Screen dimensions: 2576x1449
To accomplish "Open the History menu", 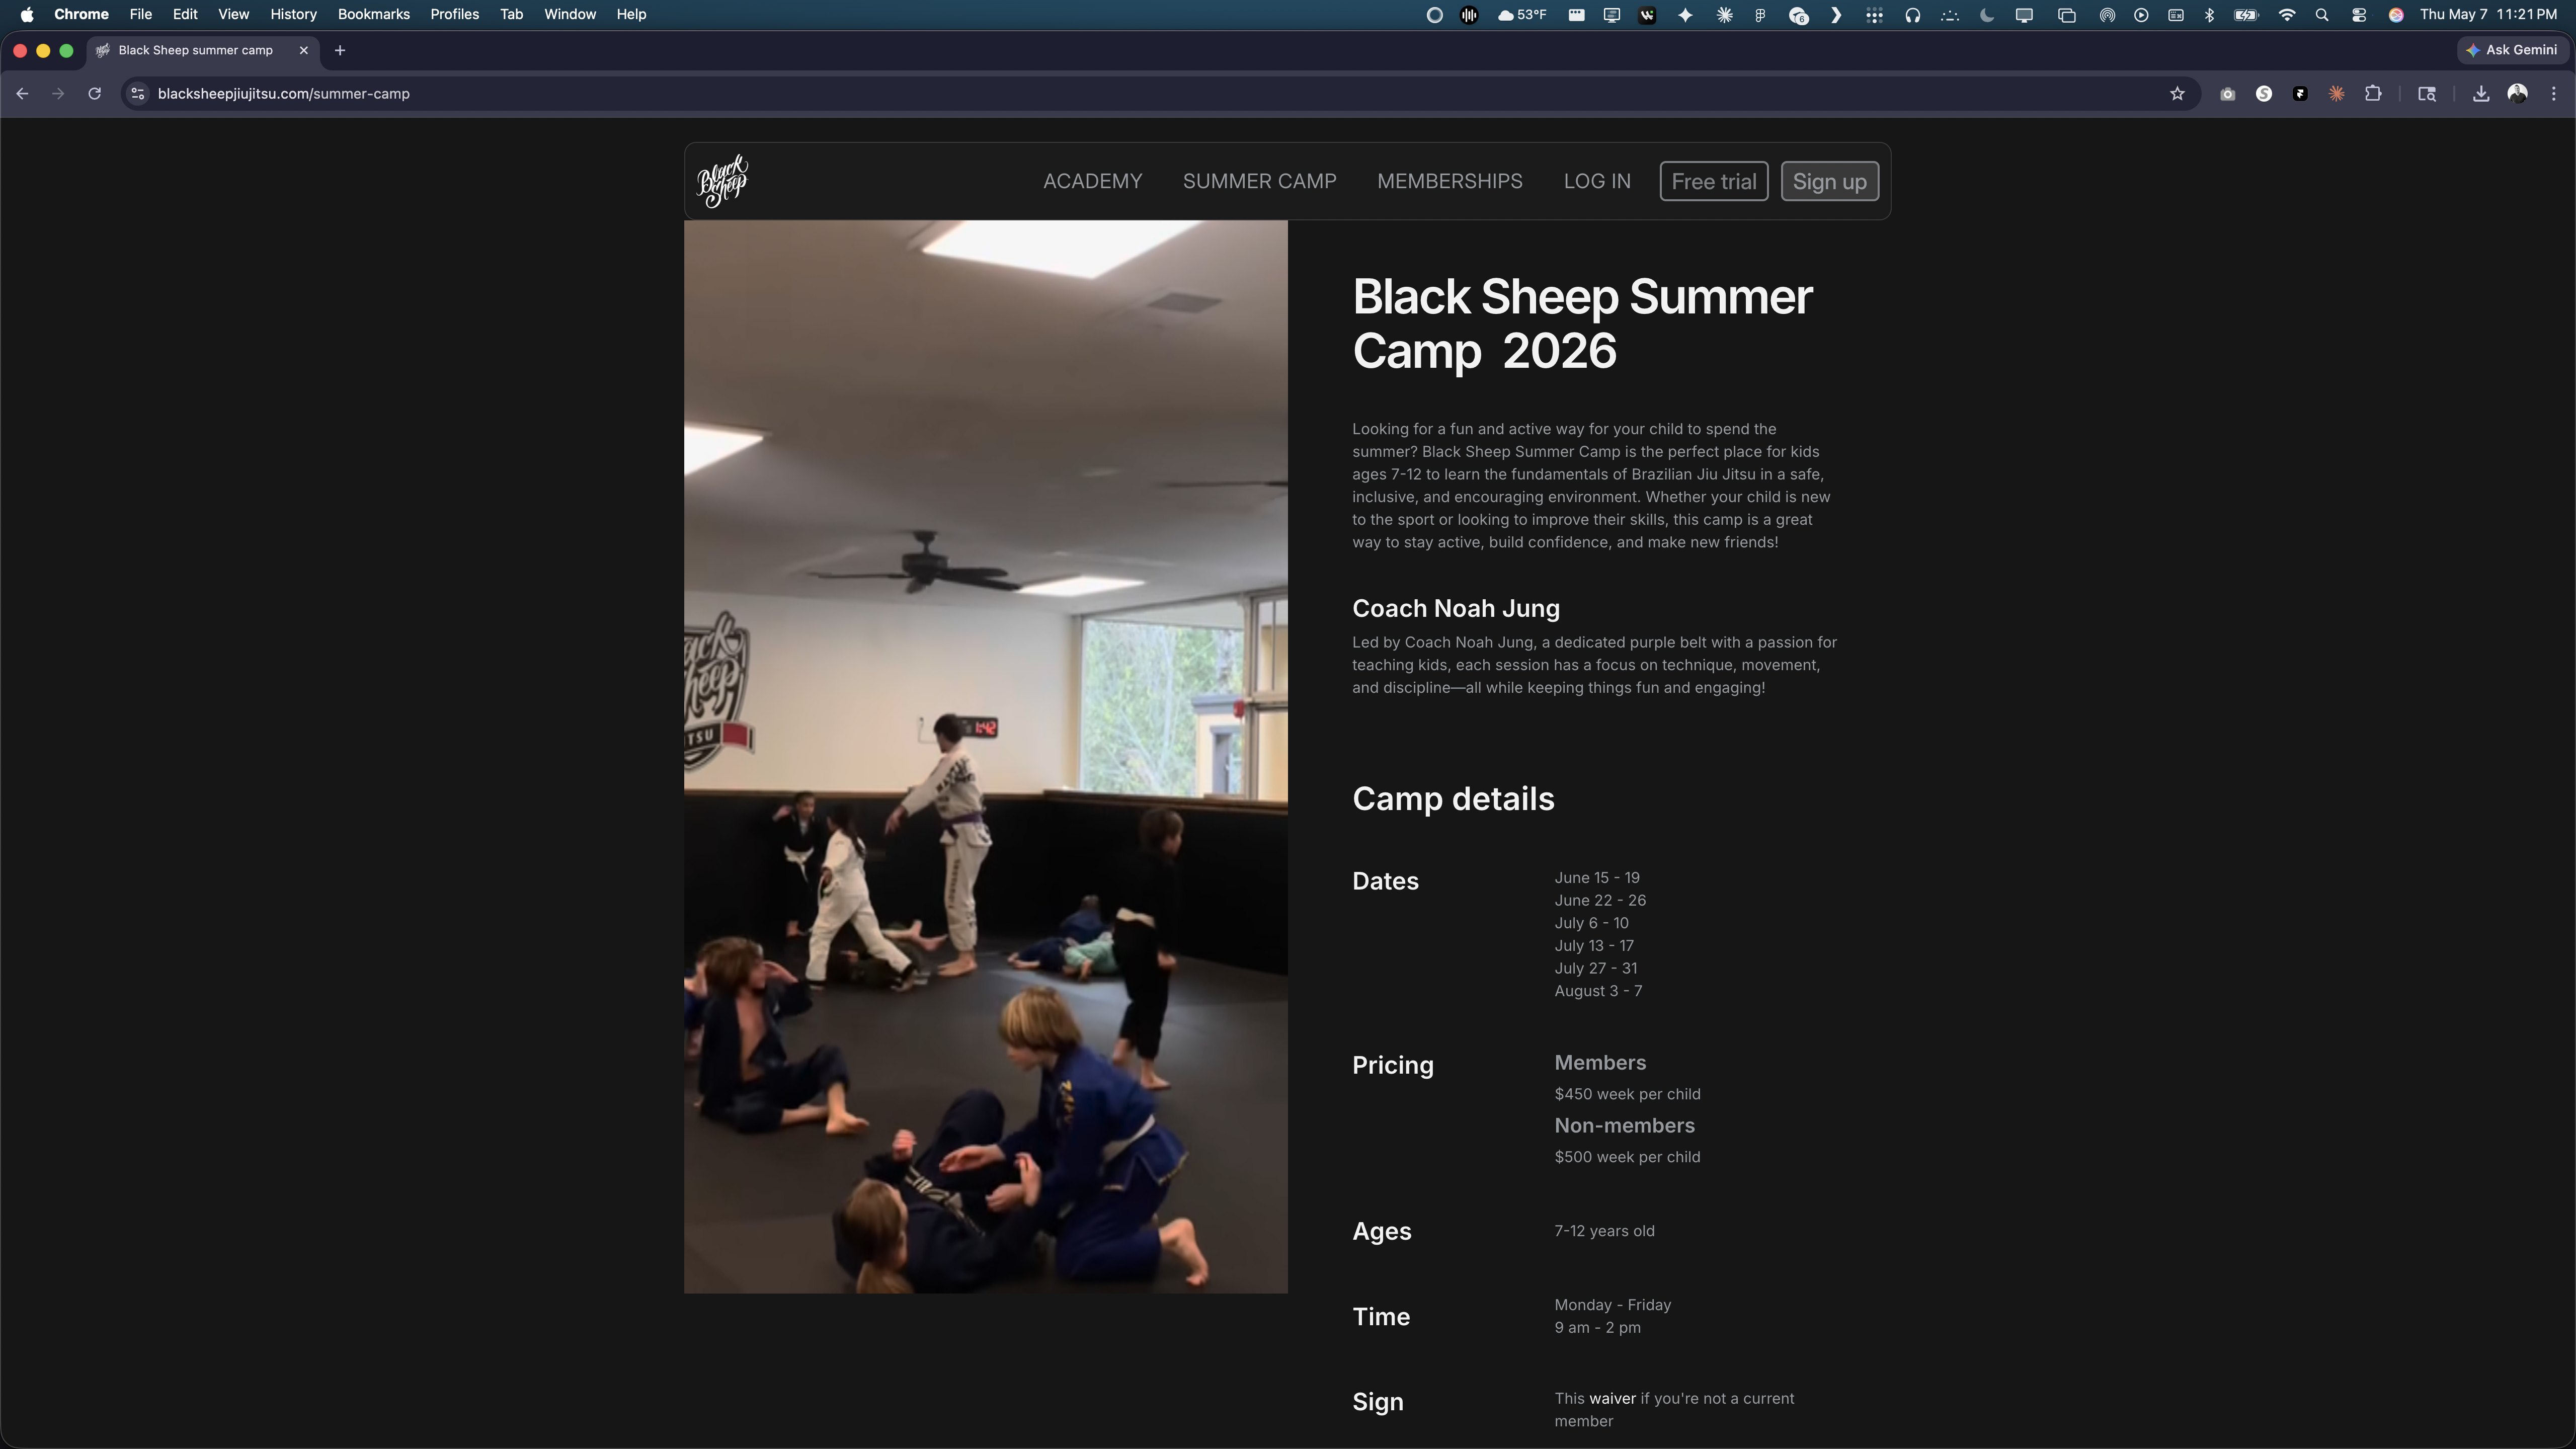I will pos(293,14).
